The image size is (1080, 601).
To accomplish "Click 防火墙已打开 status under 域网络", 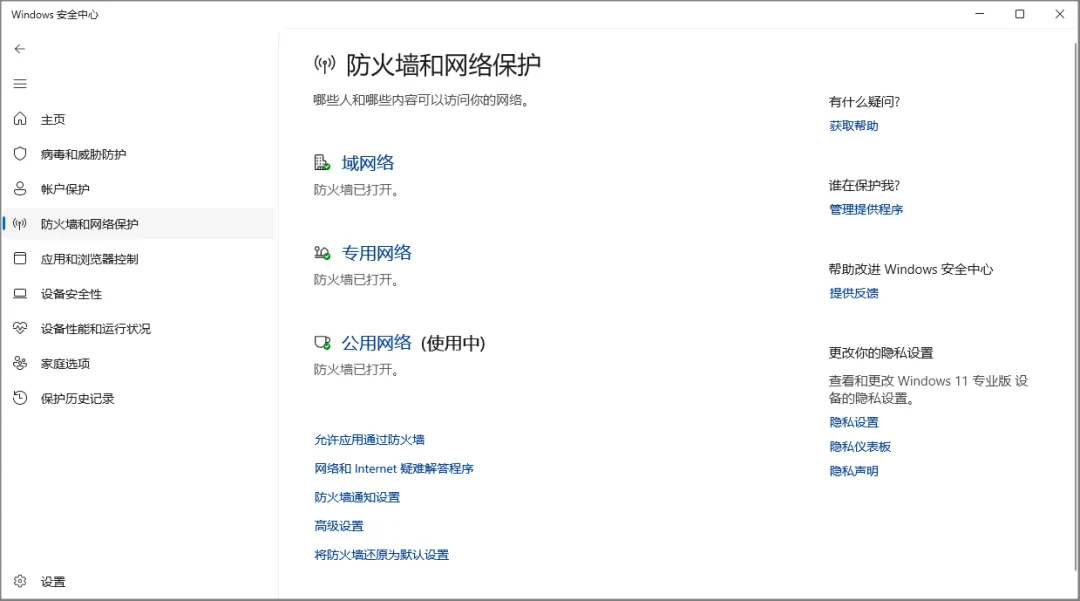I will tap(357, 190).
